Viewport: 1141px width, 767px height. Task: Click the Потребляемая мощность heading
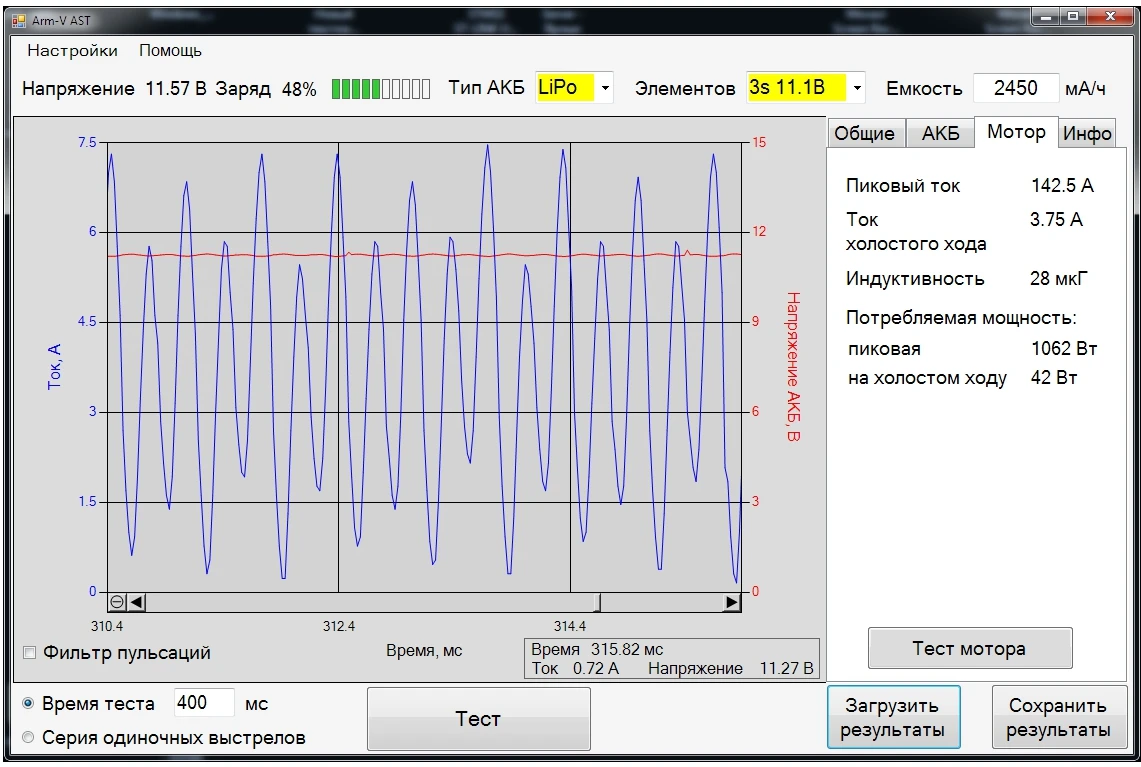click(x=961, y=318)
